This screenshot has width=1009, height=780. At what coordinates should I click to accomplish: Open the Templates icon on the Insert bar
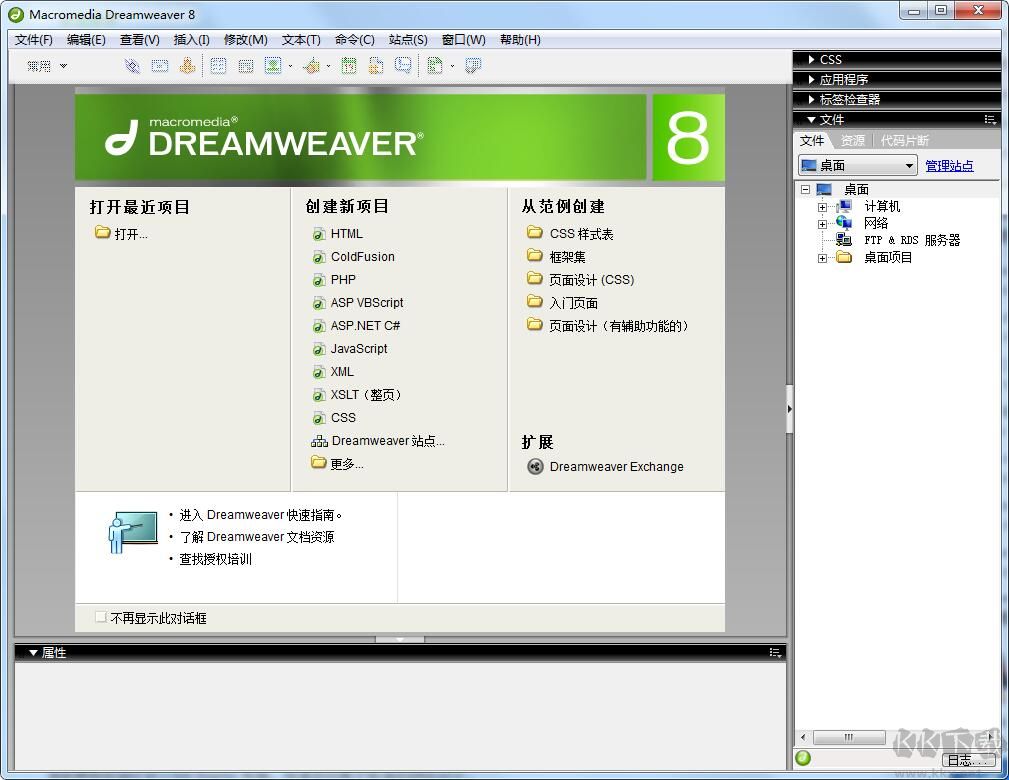click(435, 65)
